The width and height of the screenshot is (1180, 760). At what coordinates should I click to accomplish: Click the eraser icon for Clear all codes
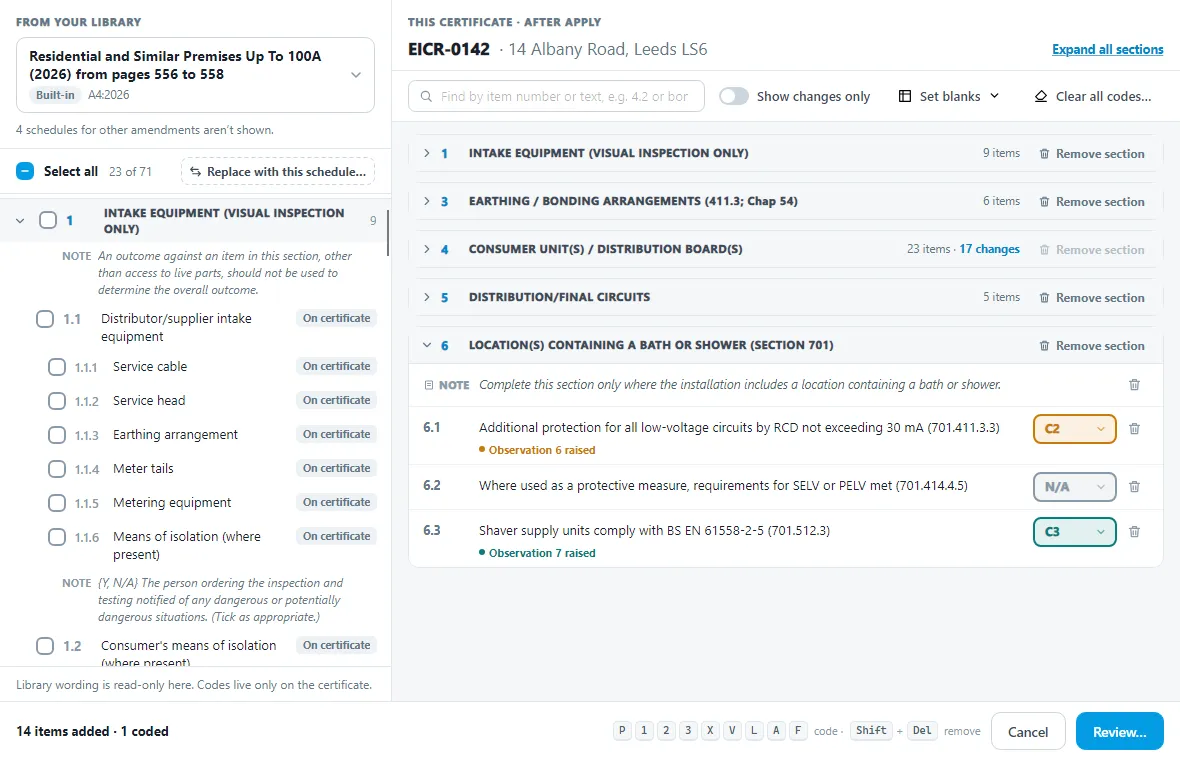[1041, 96]
